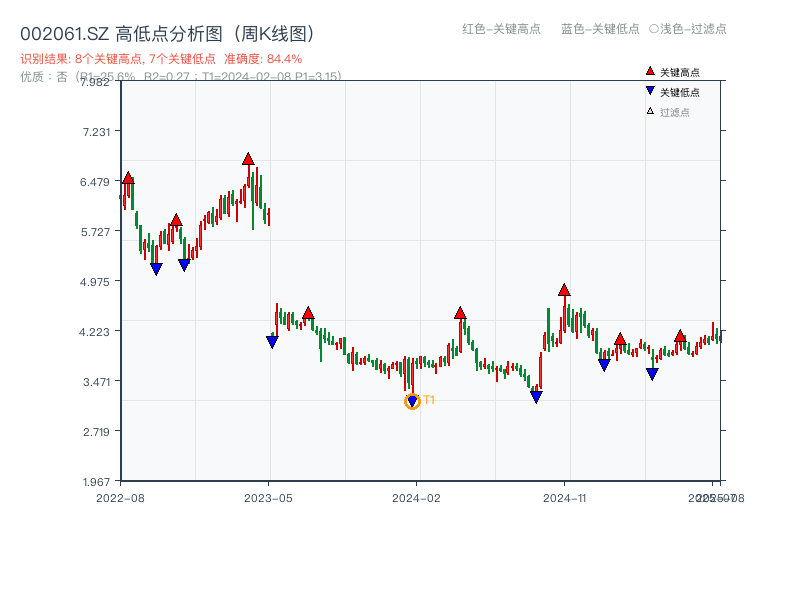Click the 浅色-过滤点 circle indicator in header

[655, 30]
